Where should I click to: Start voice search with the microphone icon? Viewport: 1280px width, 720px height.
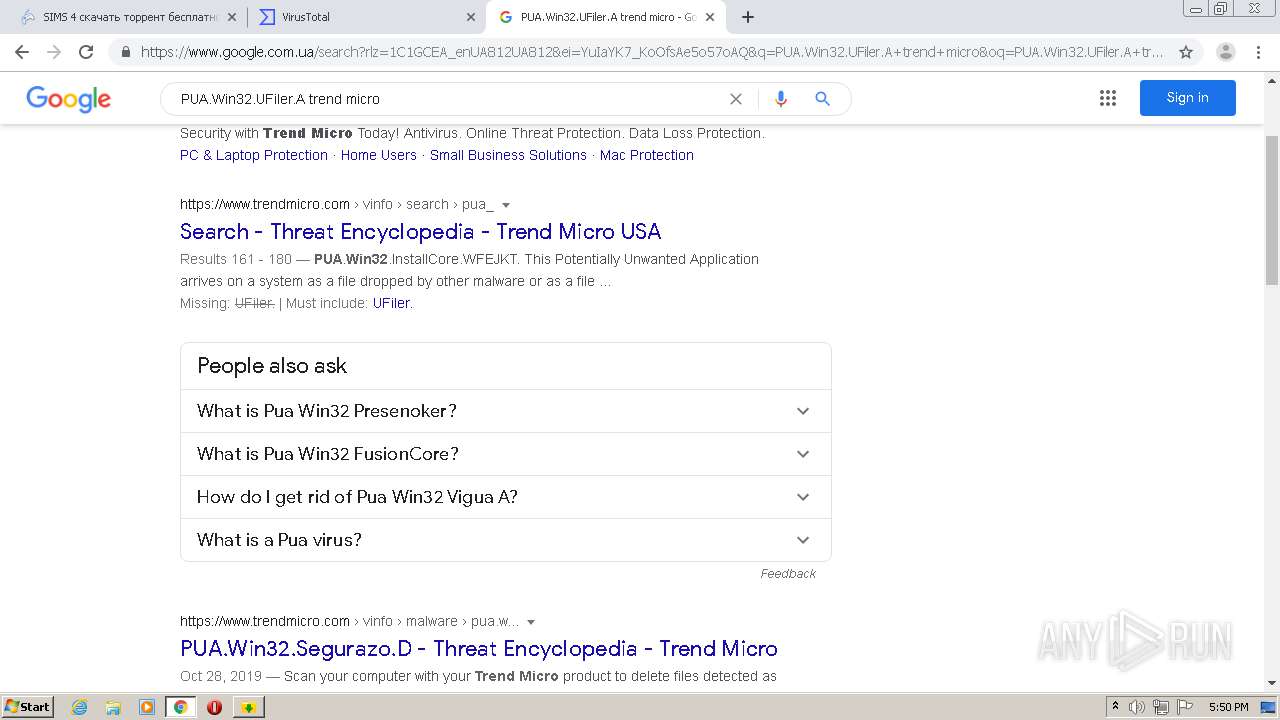click(781, 99)
